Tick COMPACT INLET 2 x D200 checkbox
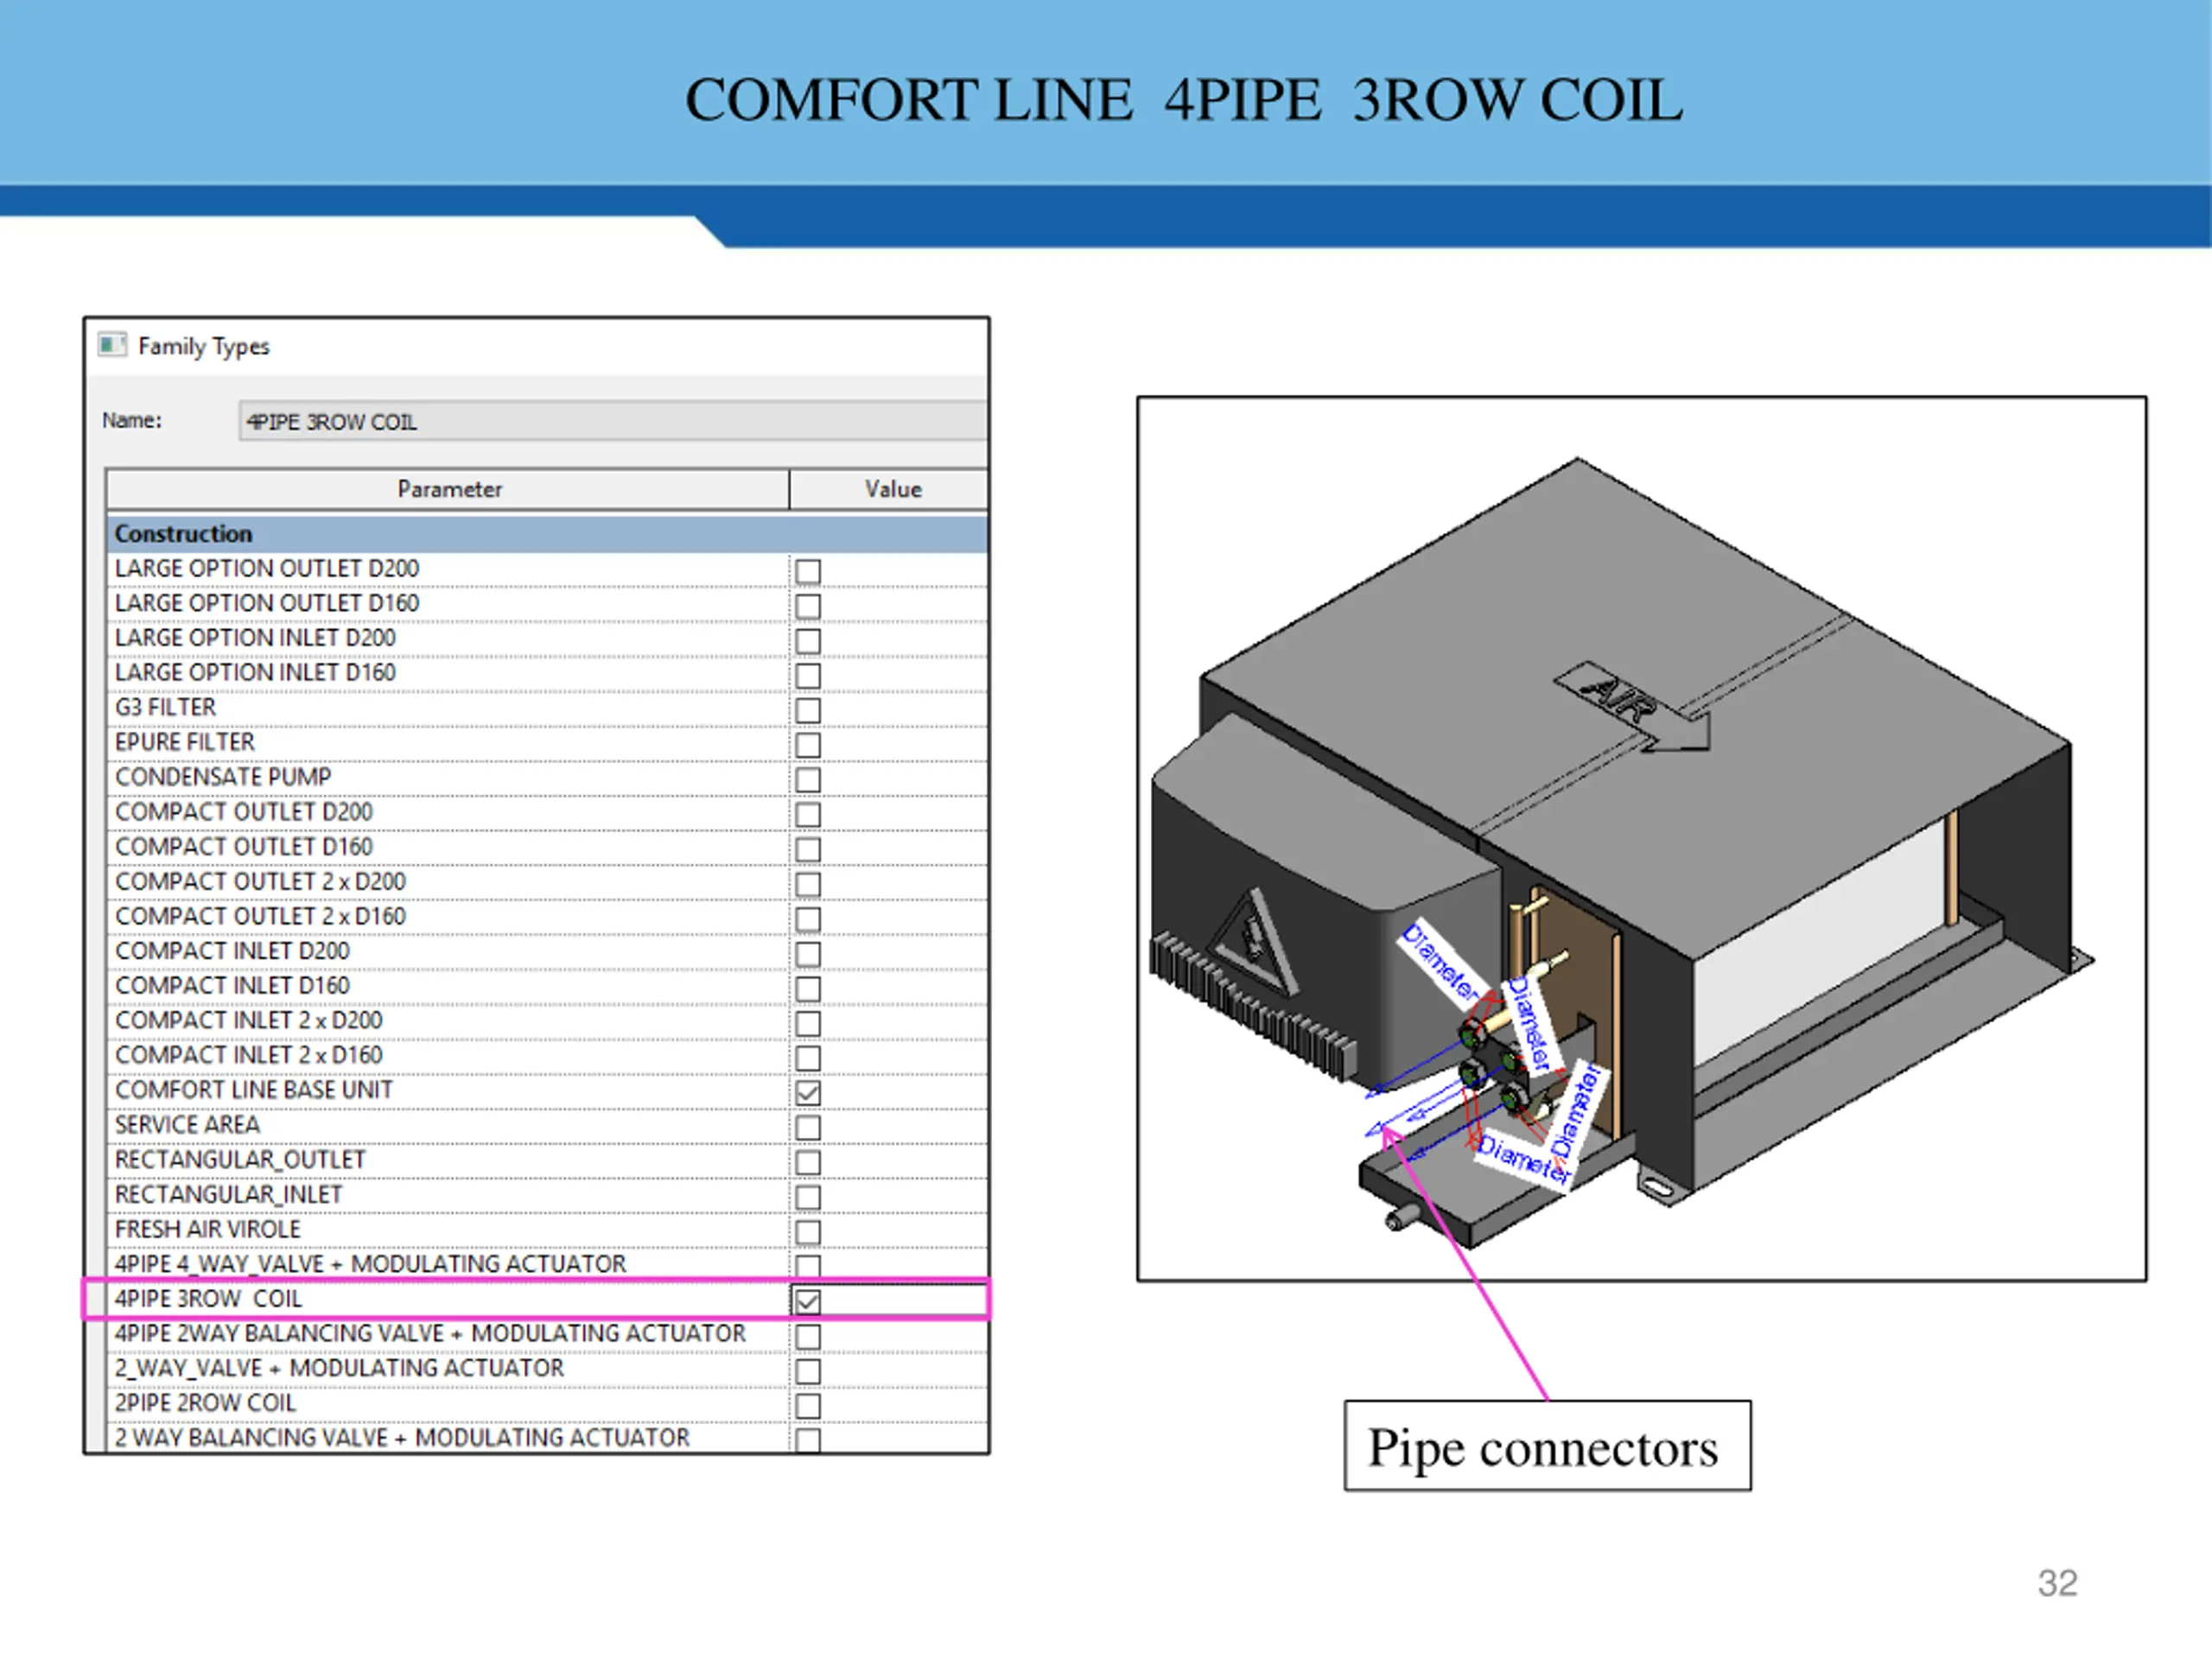Screen dimensions: 2212x1659 pyautogui.click(x=807, y=1024)
